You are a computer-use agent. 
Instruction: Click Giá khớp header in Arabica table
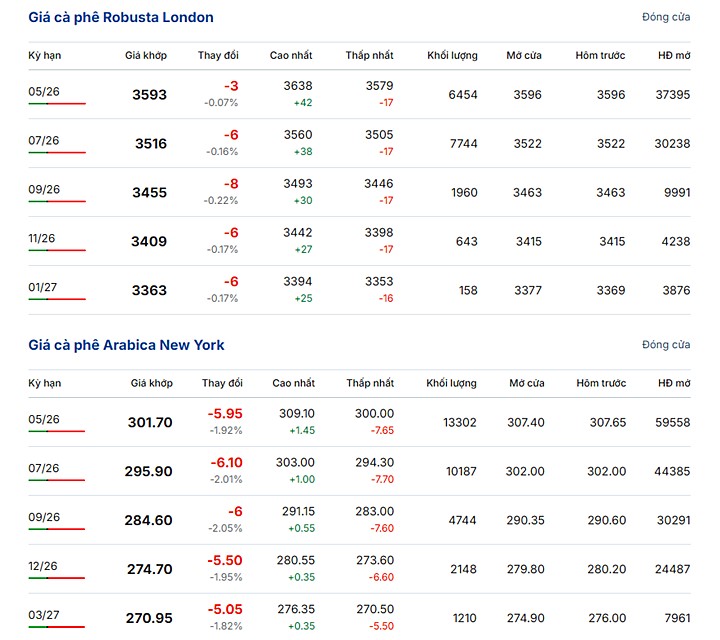(152, 383)
